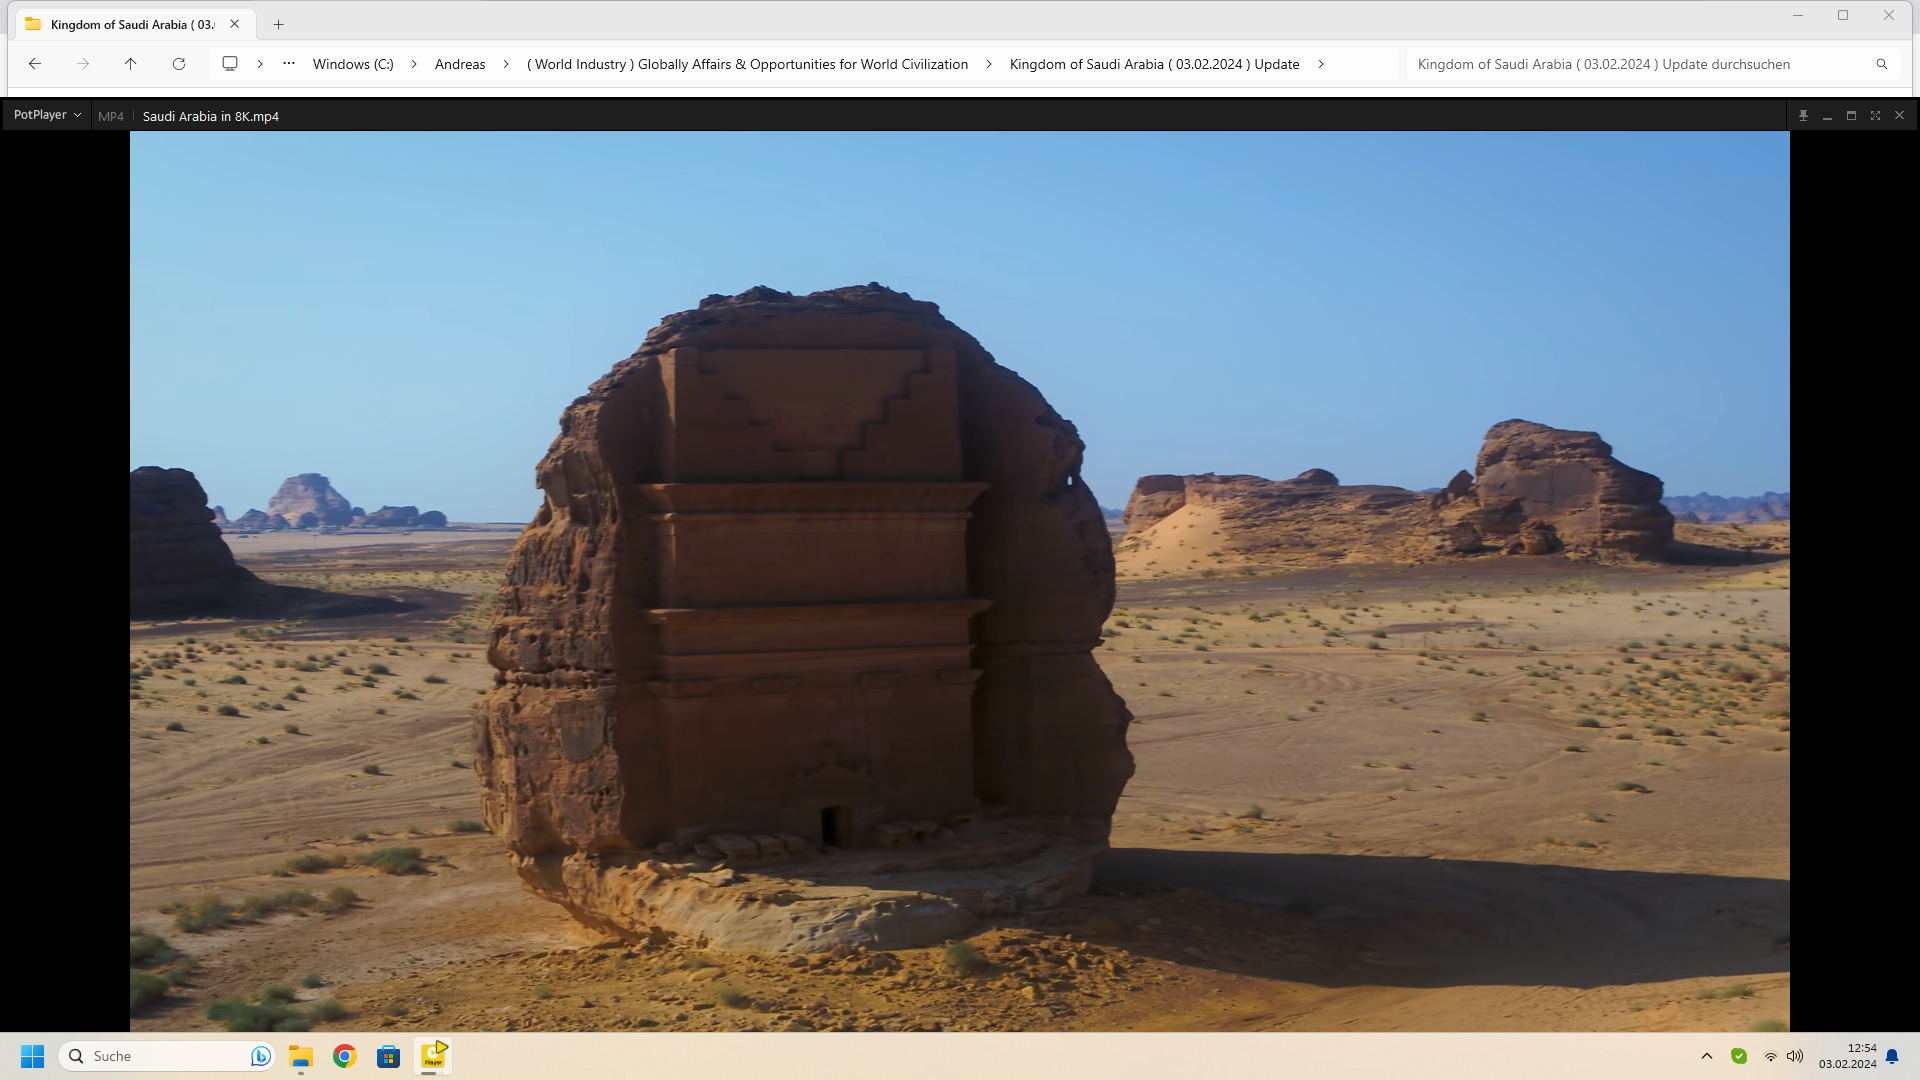This screenshot has height=1080, width=1920.
Task: Close the PotPlayer window
Action: tap(1899, 116)
